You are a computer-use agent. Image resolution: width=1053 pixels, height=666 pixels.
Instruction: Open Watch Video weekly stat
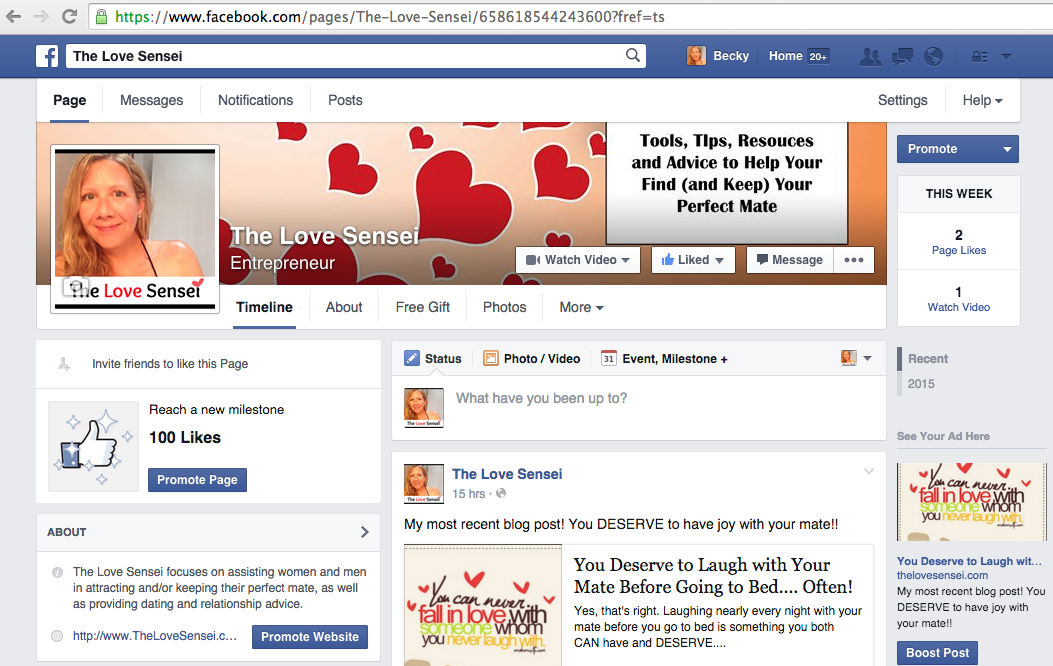coord(959,299)
